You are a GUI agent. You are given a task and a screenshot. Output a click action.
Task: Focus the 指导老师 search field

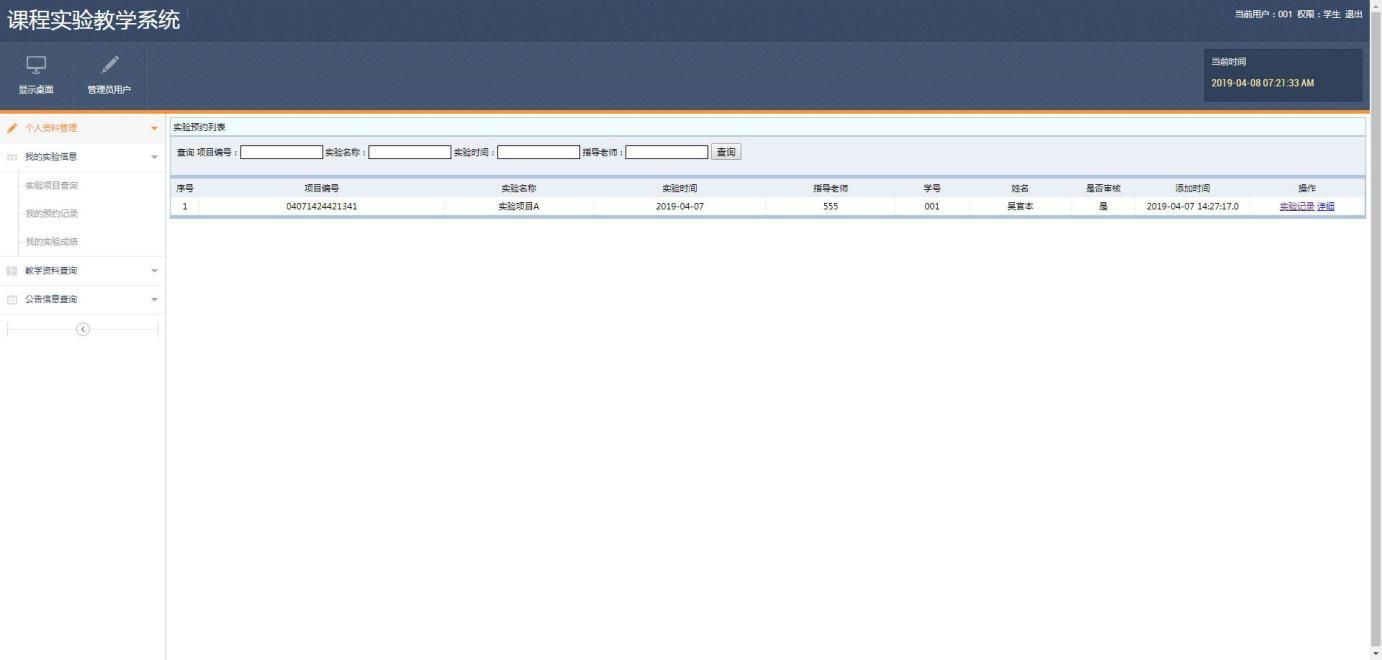pos(667,152)
